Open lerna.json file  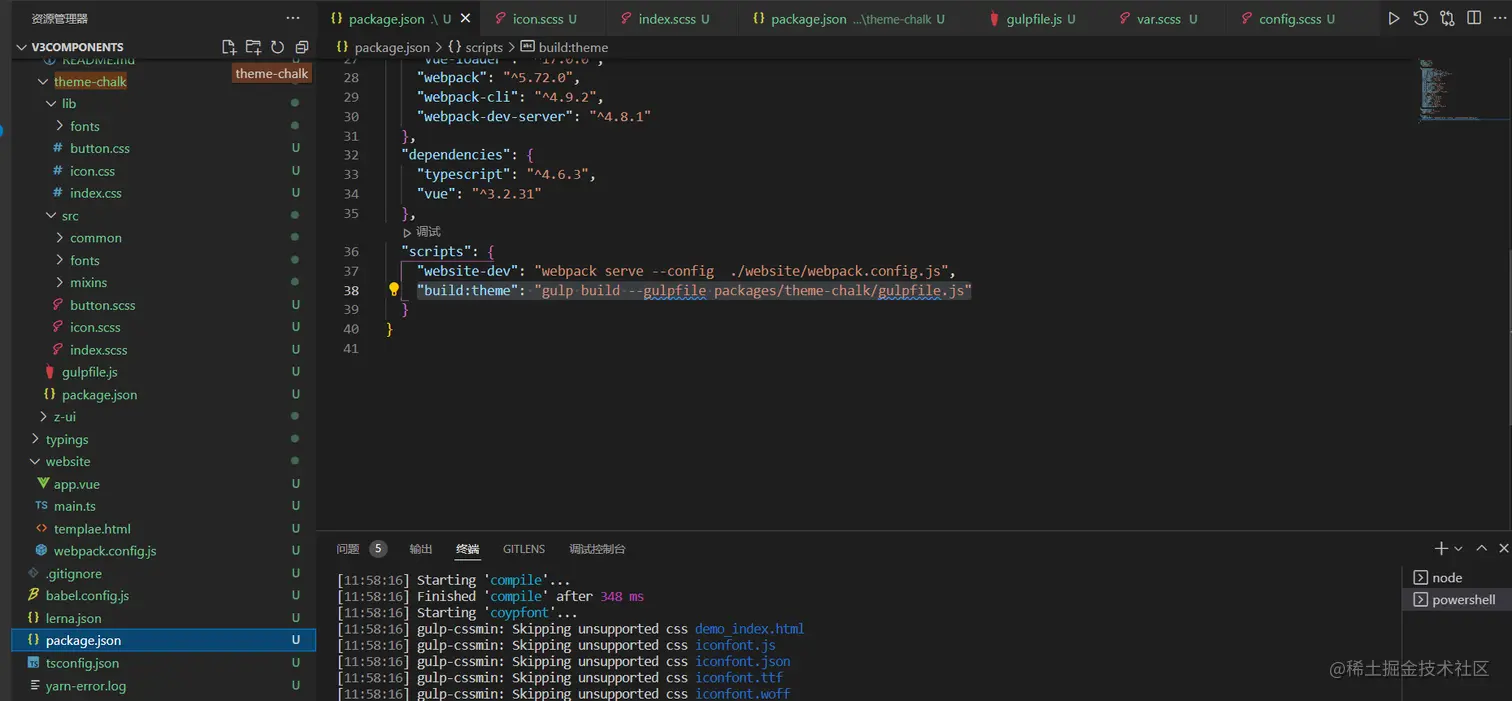click(x=73, y=618)
